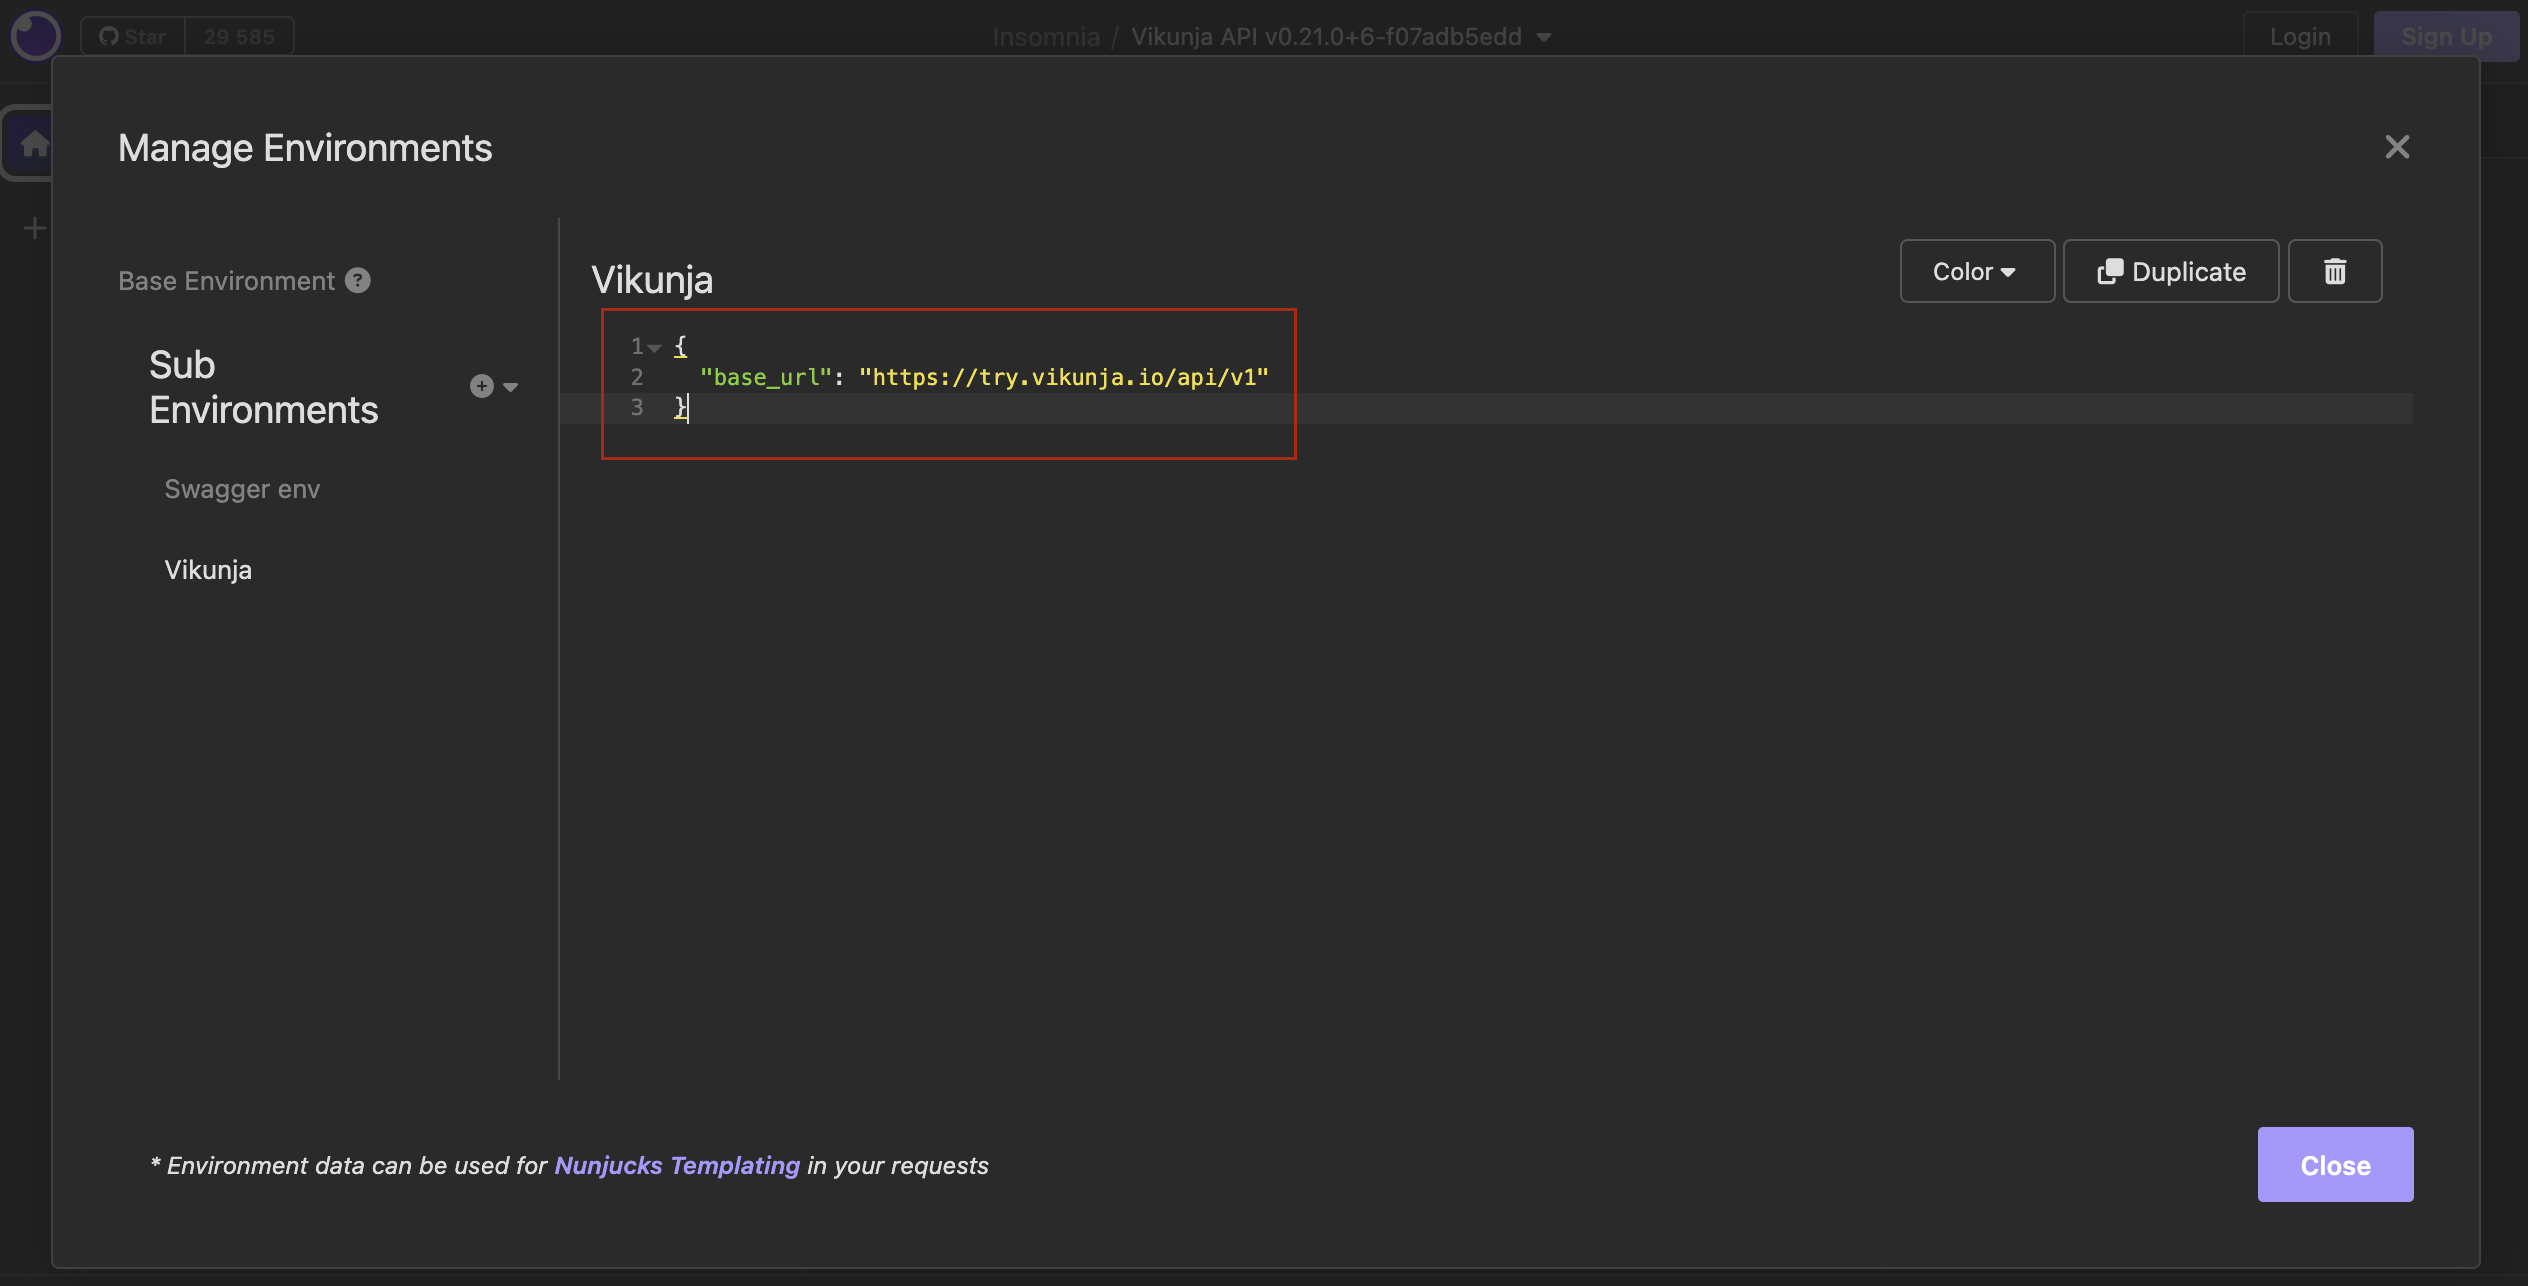Click the Base Environment help question icon

coord(358,281)
